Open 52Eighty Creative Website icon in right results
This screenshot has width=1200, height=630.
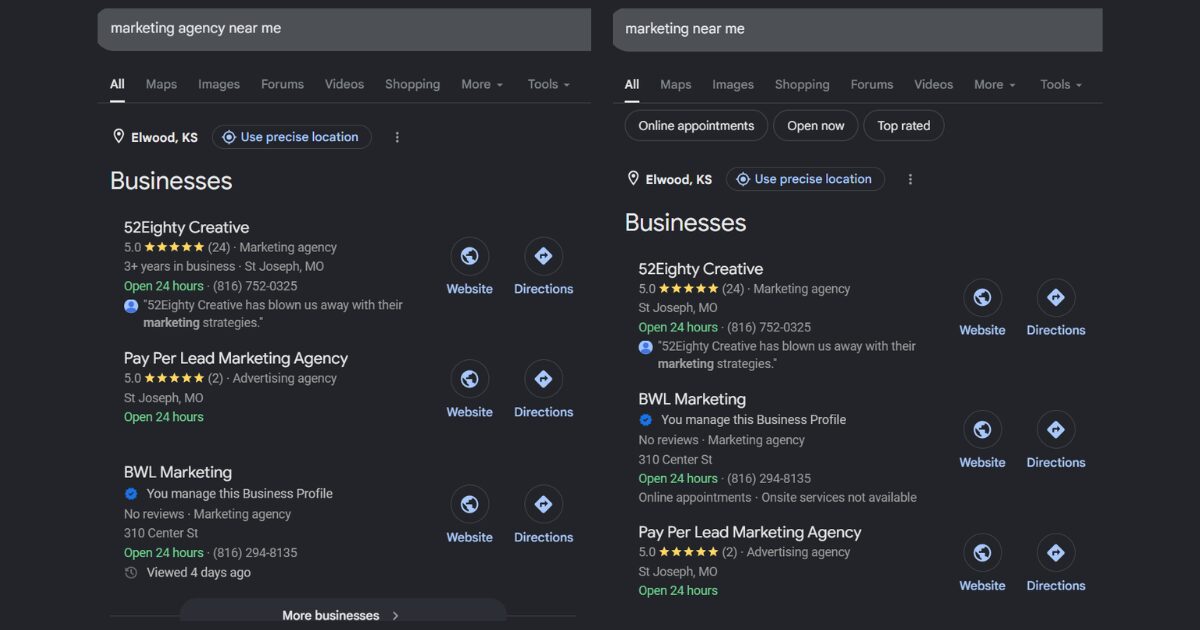(x=982, y=297)
